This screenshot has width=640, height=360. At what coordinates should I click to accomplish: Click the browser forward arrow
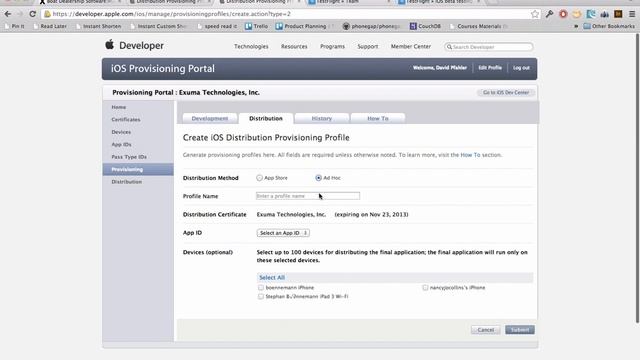tap(20, 14)
